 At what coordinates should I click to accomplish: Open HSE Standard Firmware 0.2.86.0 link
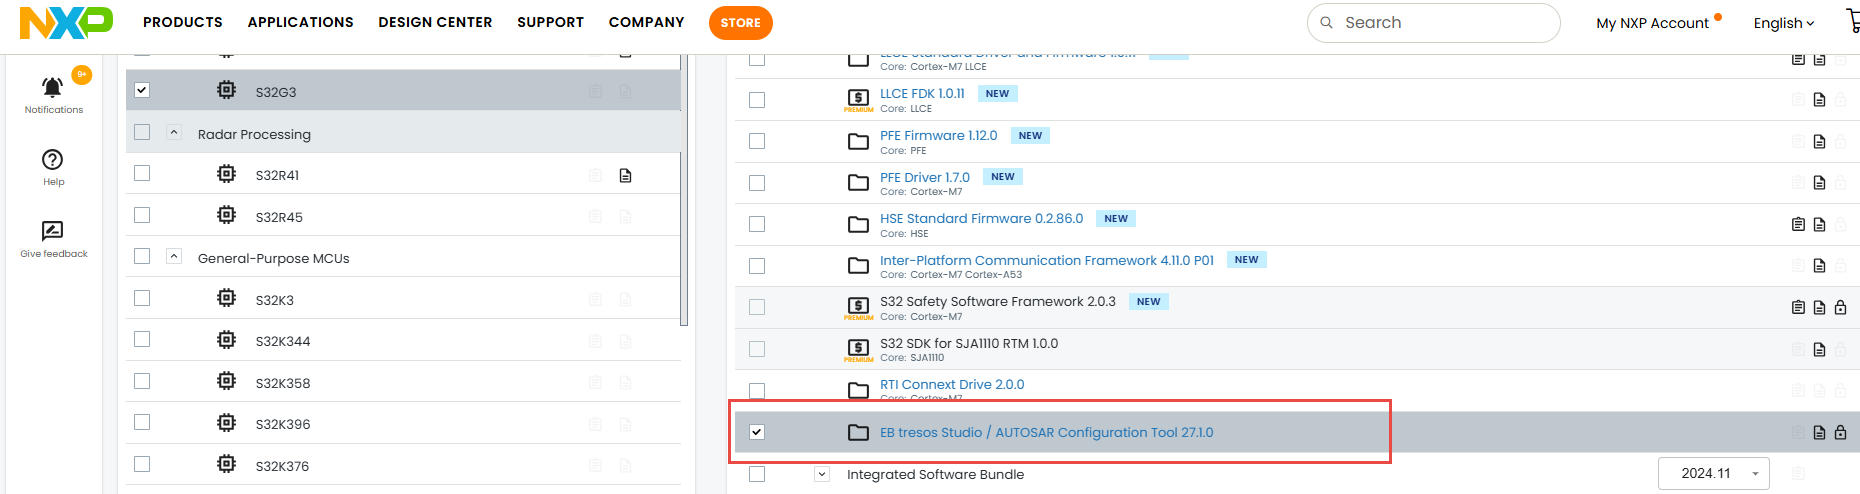(981, 218)
